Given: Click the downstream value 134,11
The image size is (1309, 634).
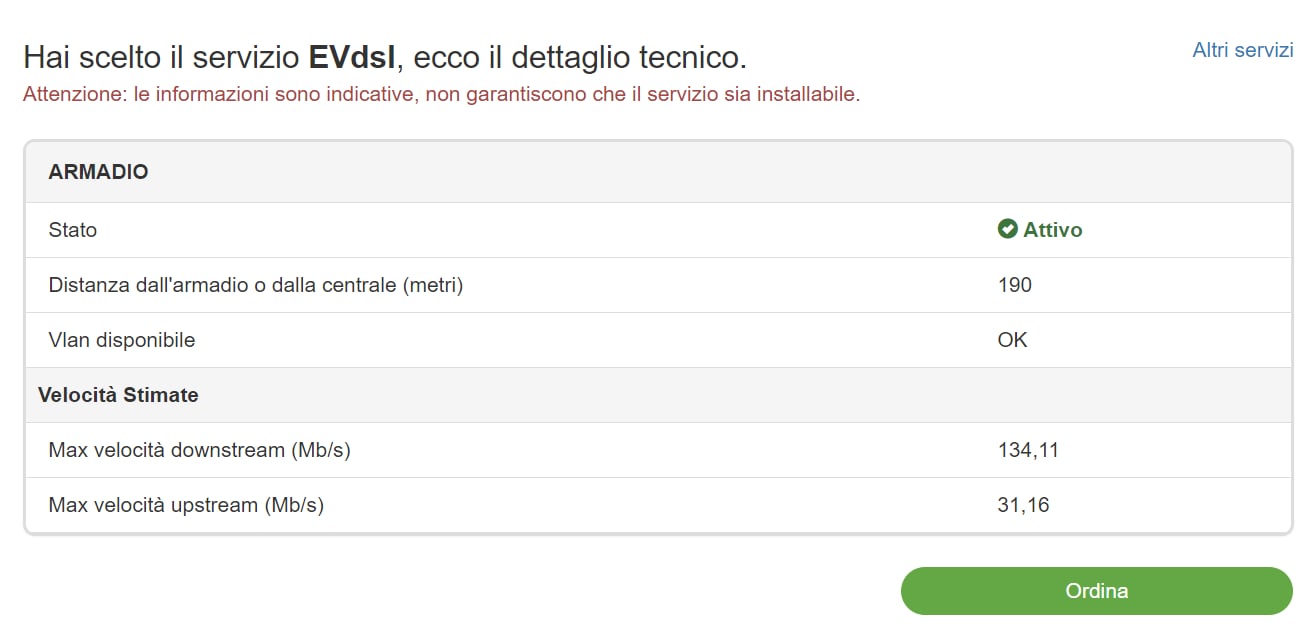Looking at the screenshot, I should click(1028, 450).
